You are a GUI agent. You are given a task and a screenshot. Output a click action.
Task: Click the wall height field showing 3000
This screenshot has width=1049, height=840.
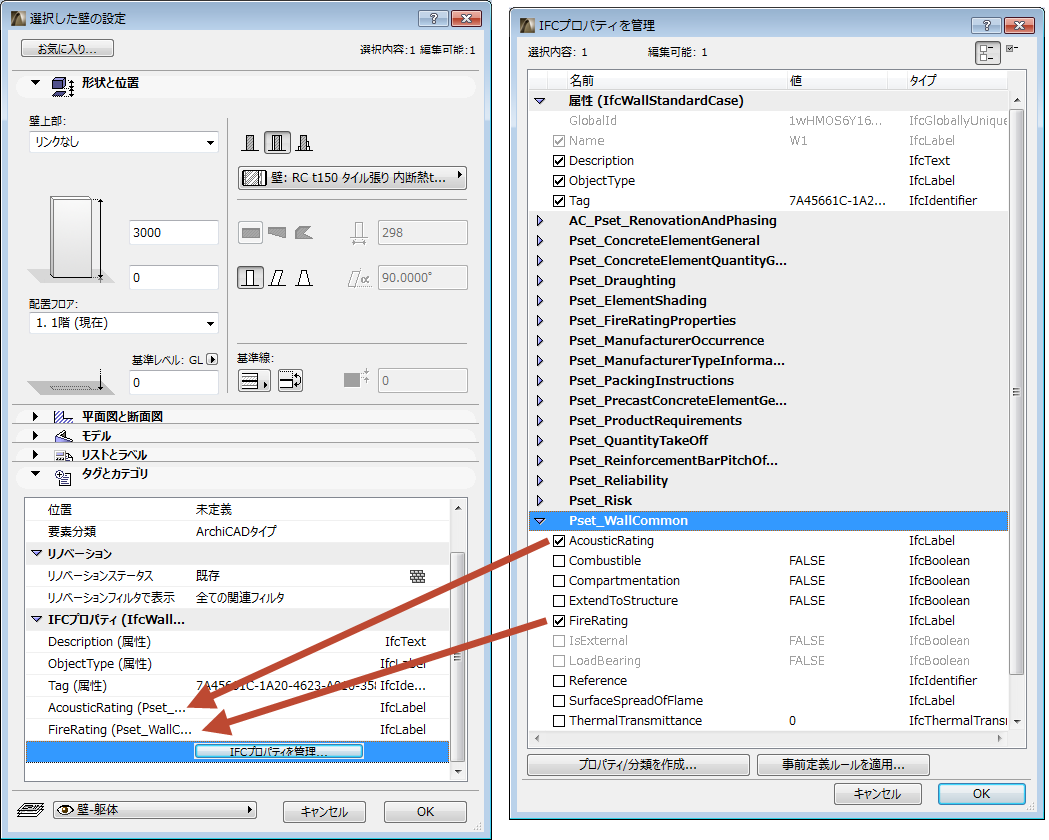tap(174, 233)
